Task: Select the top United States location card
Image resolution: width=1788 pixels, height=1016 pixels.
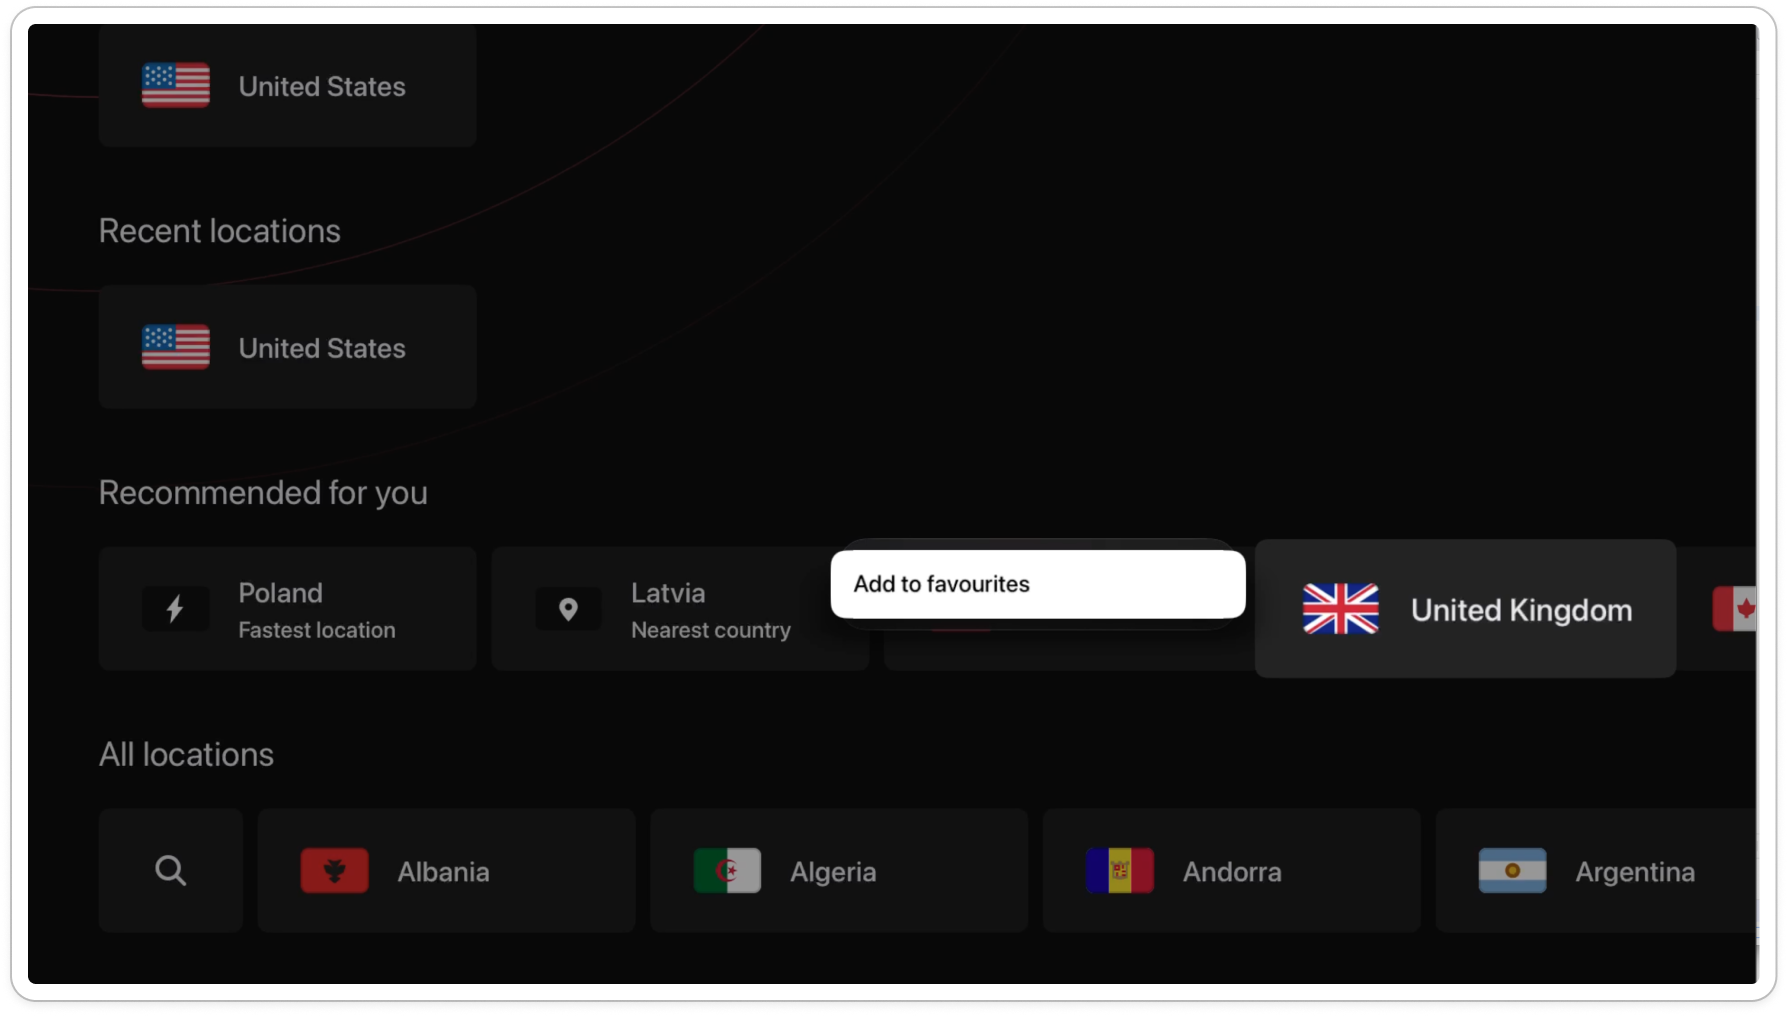Action: (288, 86)
